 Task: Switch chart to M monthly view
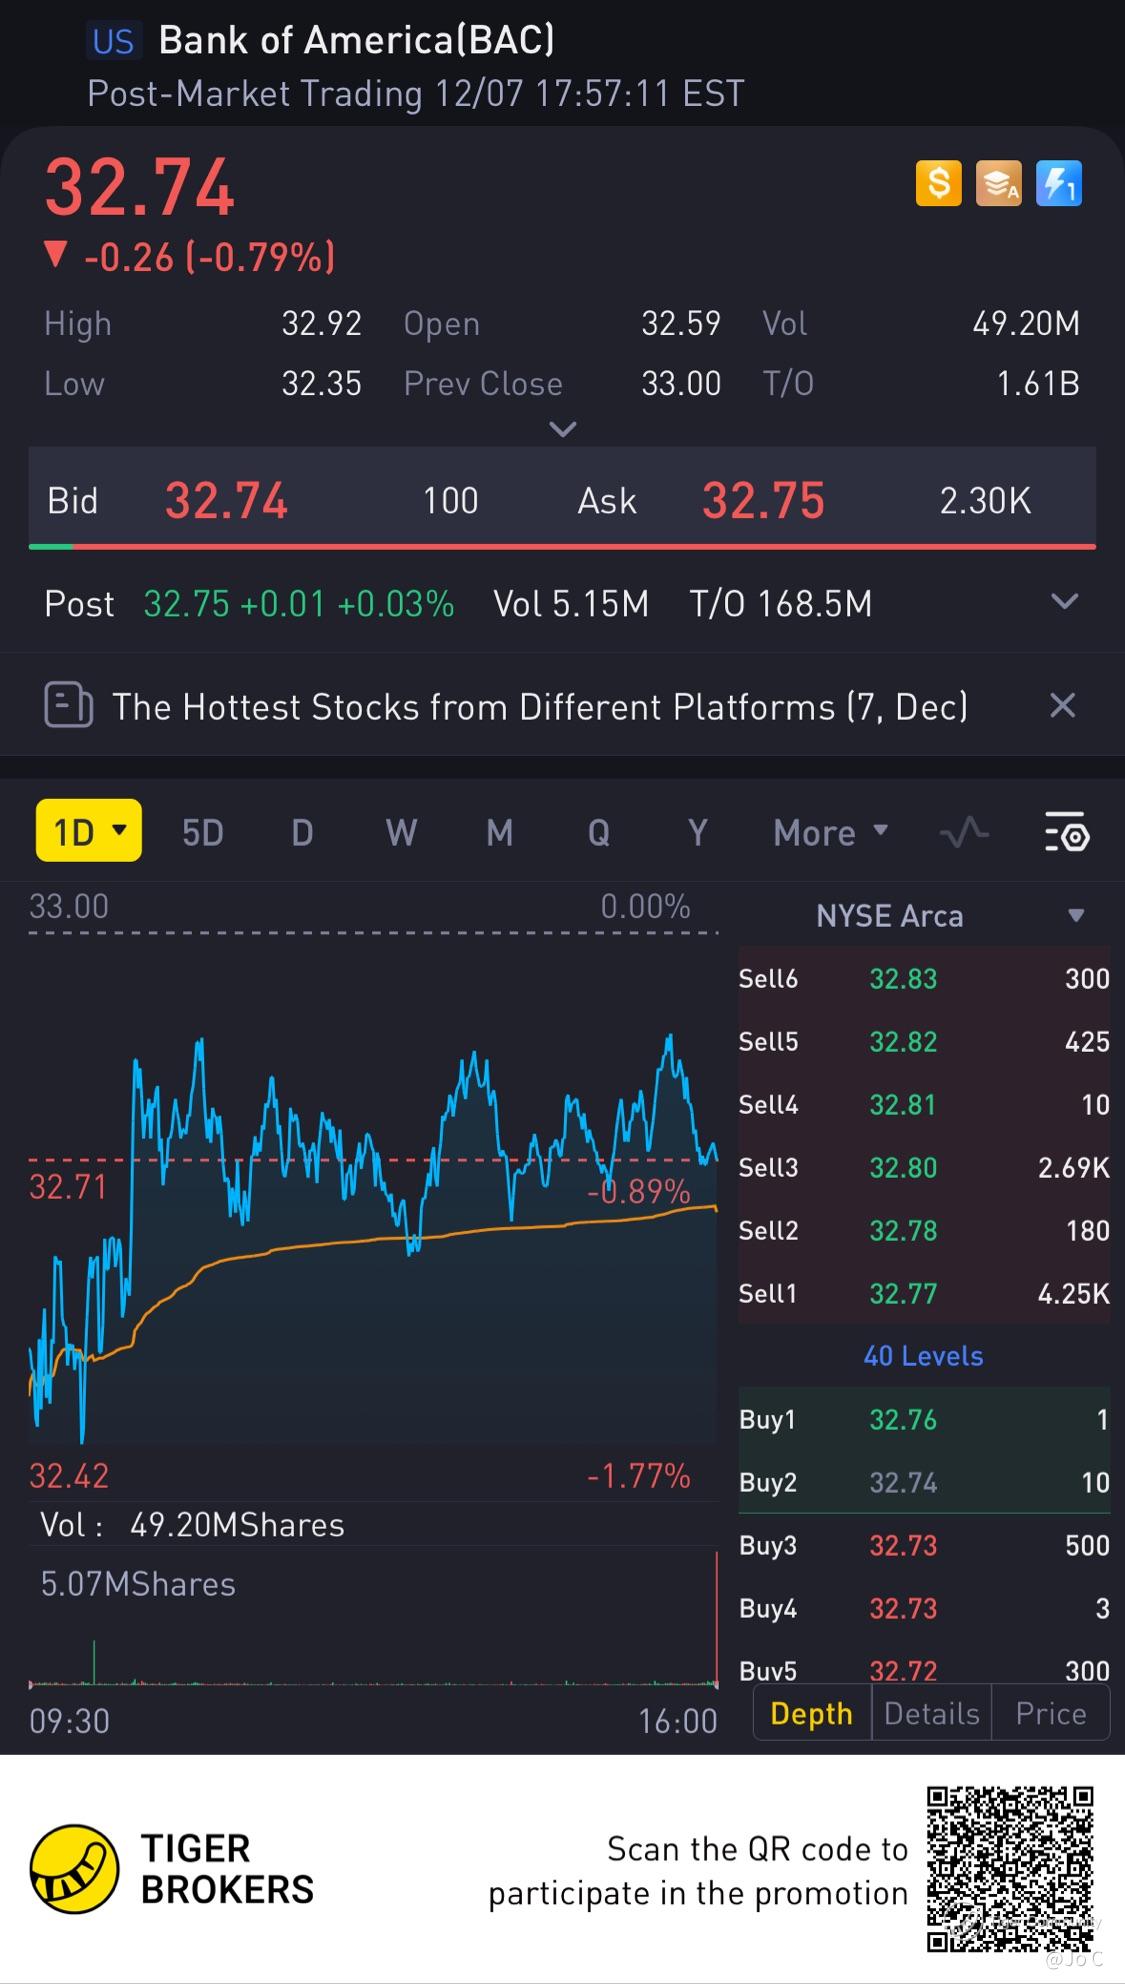pos(500,832)
